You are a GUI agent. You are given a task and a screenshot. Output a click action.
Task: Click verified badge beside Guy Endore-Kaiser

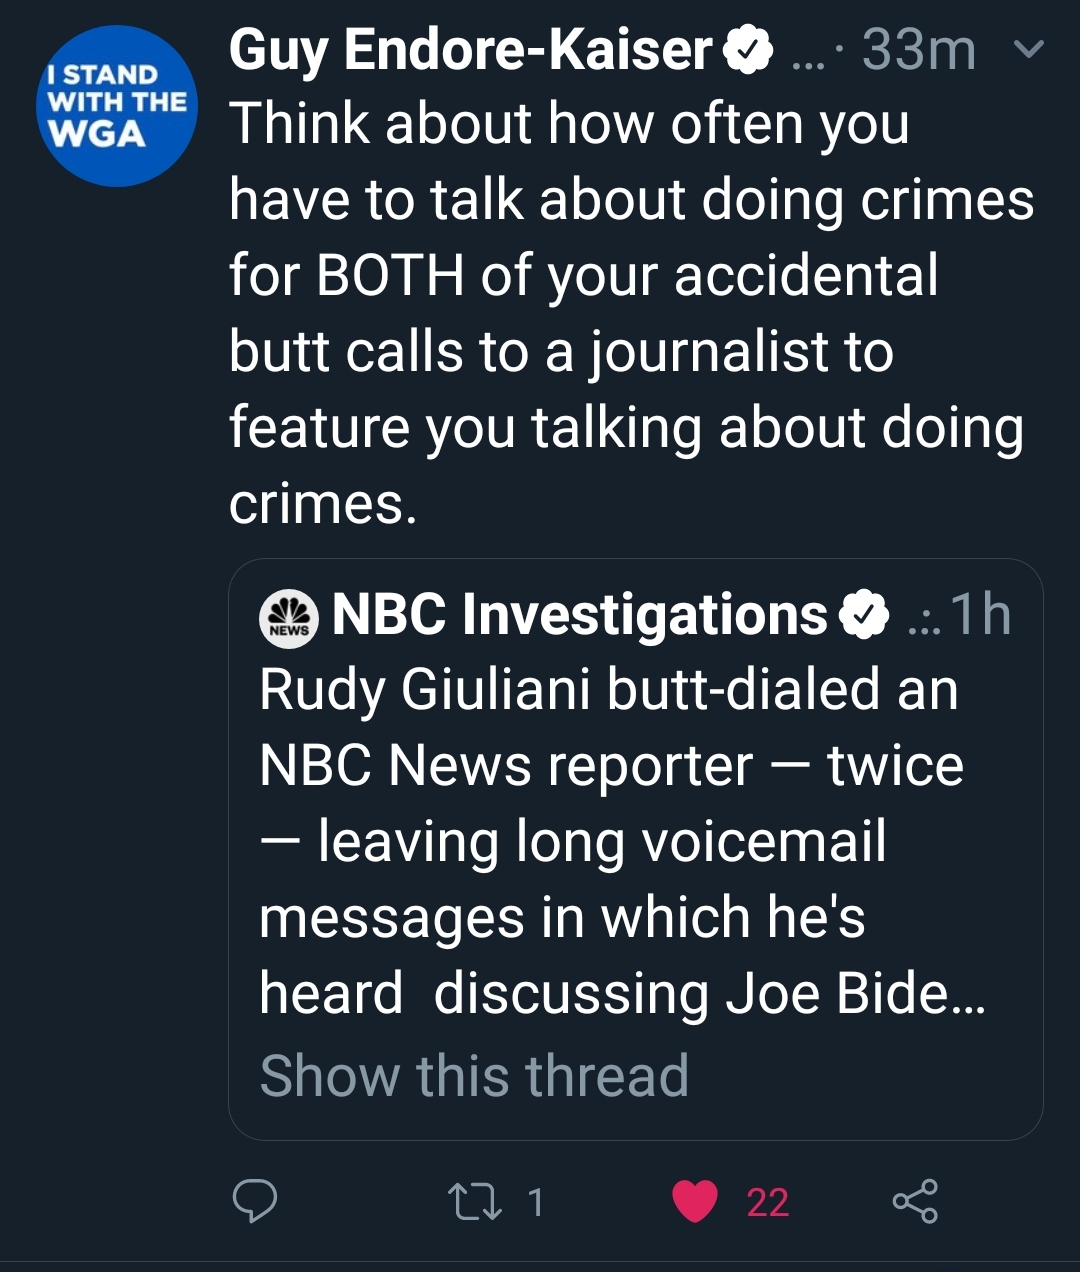tap(748, 51)
